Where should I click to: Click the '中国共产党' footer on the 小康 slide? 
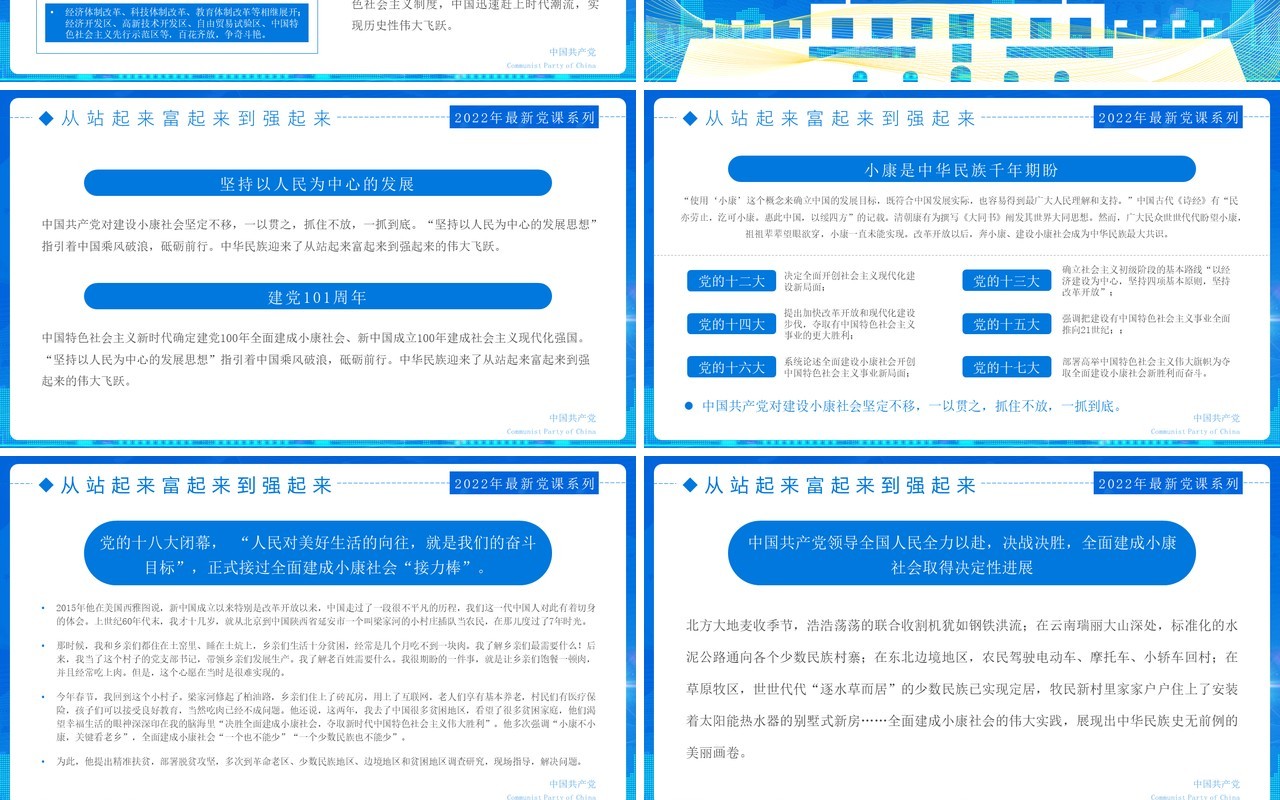coord(1216,418)
